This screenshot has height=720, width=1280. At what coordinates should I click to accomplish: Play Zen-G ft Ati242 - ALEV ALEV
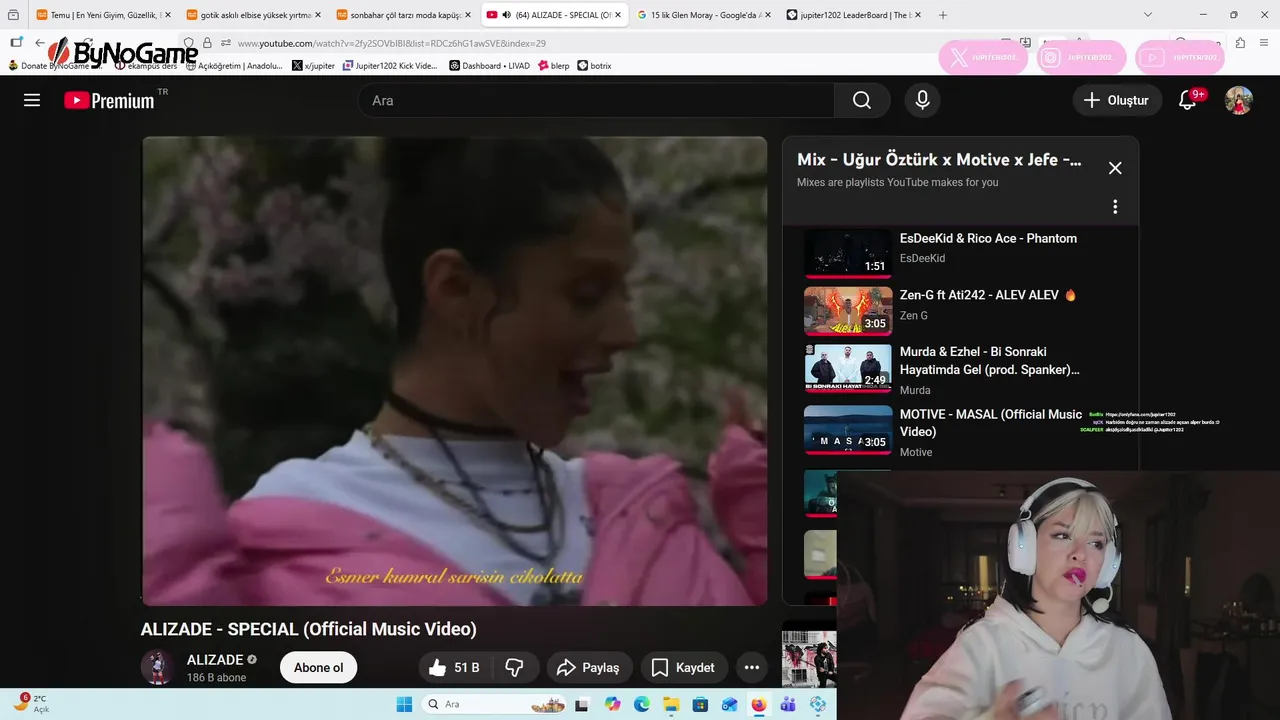pos(960,310)
